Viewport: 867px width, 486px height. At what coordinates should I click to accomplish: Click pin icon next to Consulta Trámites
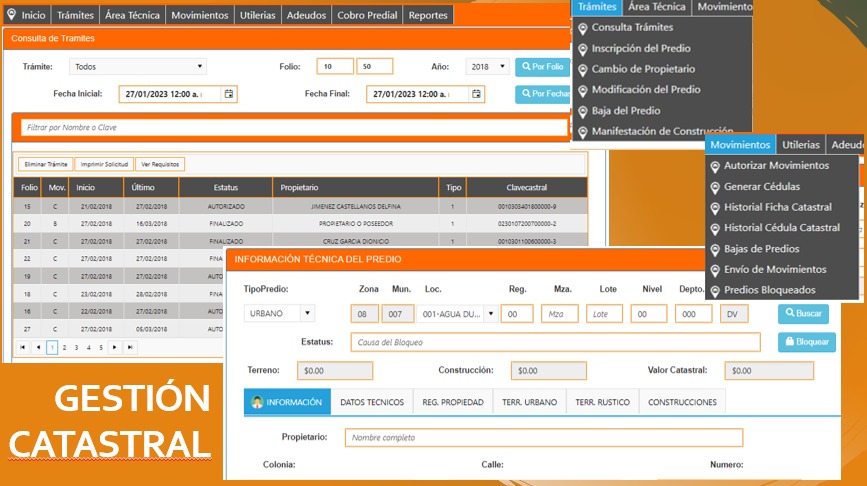pyautogui.click(x=582, y=28)
